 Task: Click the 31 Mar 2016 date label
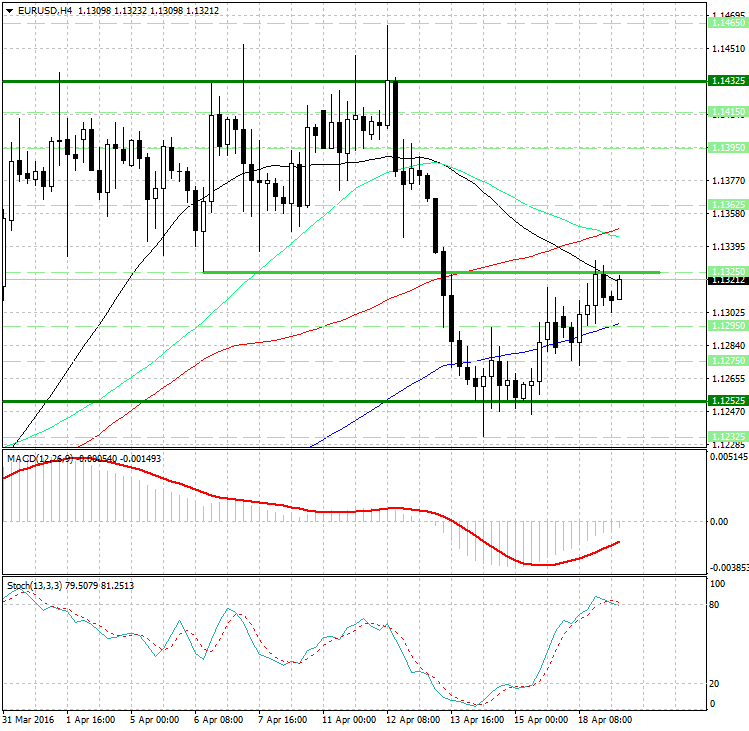point(28,720)
